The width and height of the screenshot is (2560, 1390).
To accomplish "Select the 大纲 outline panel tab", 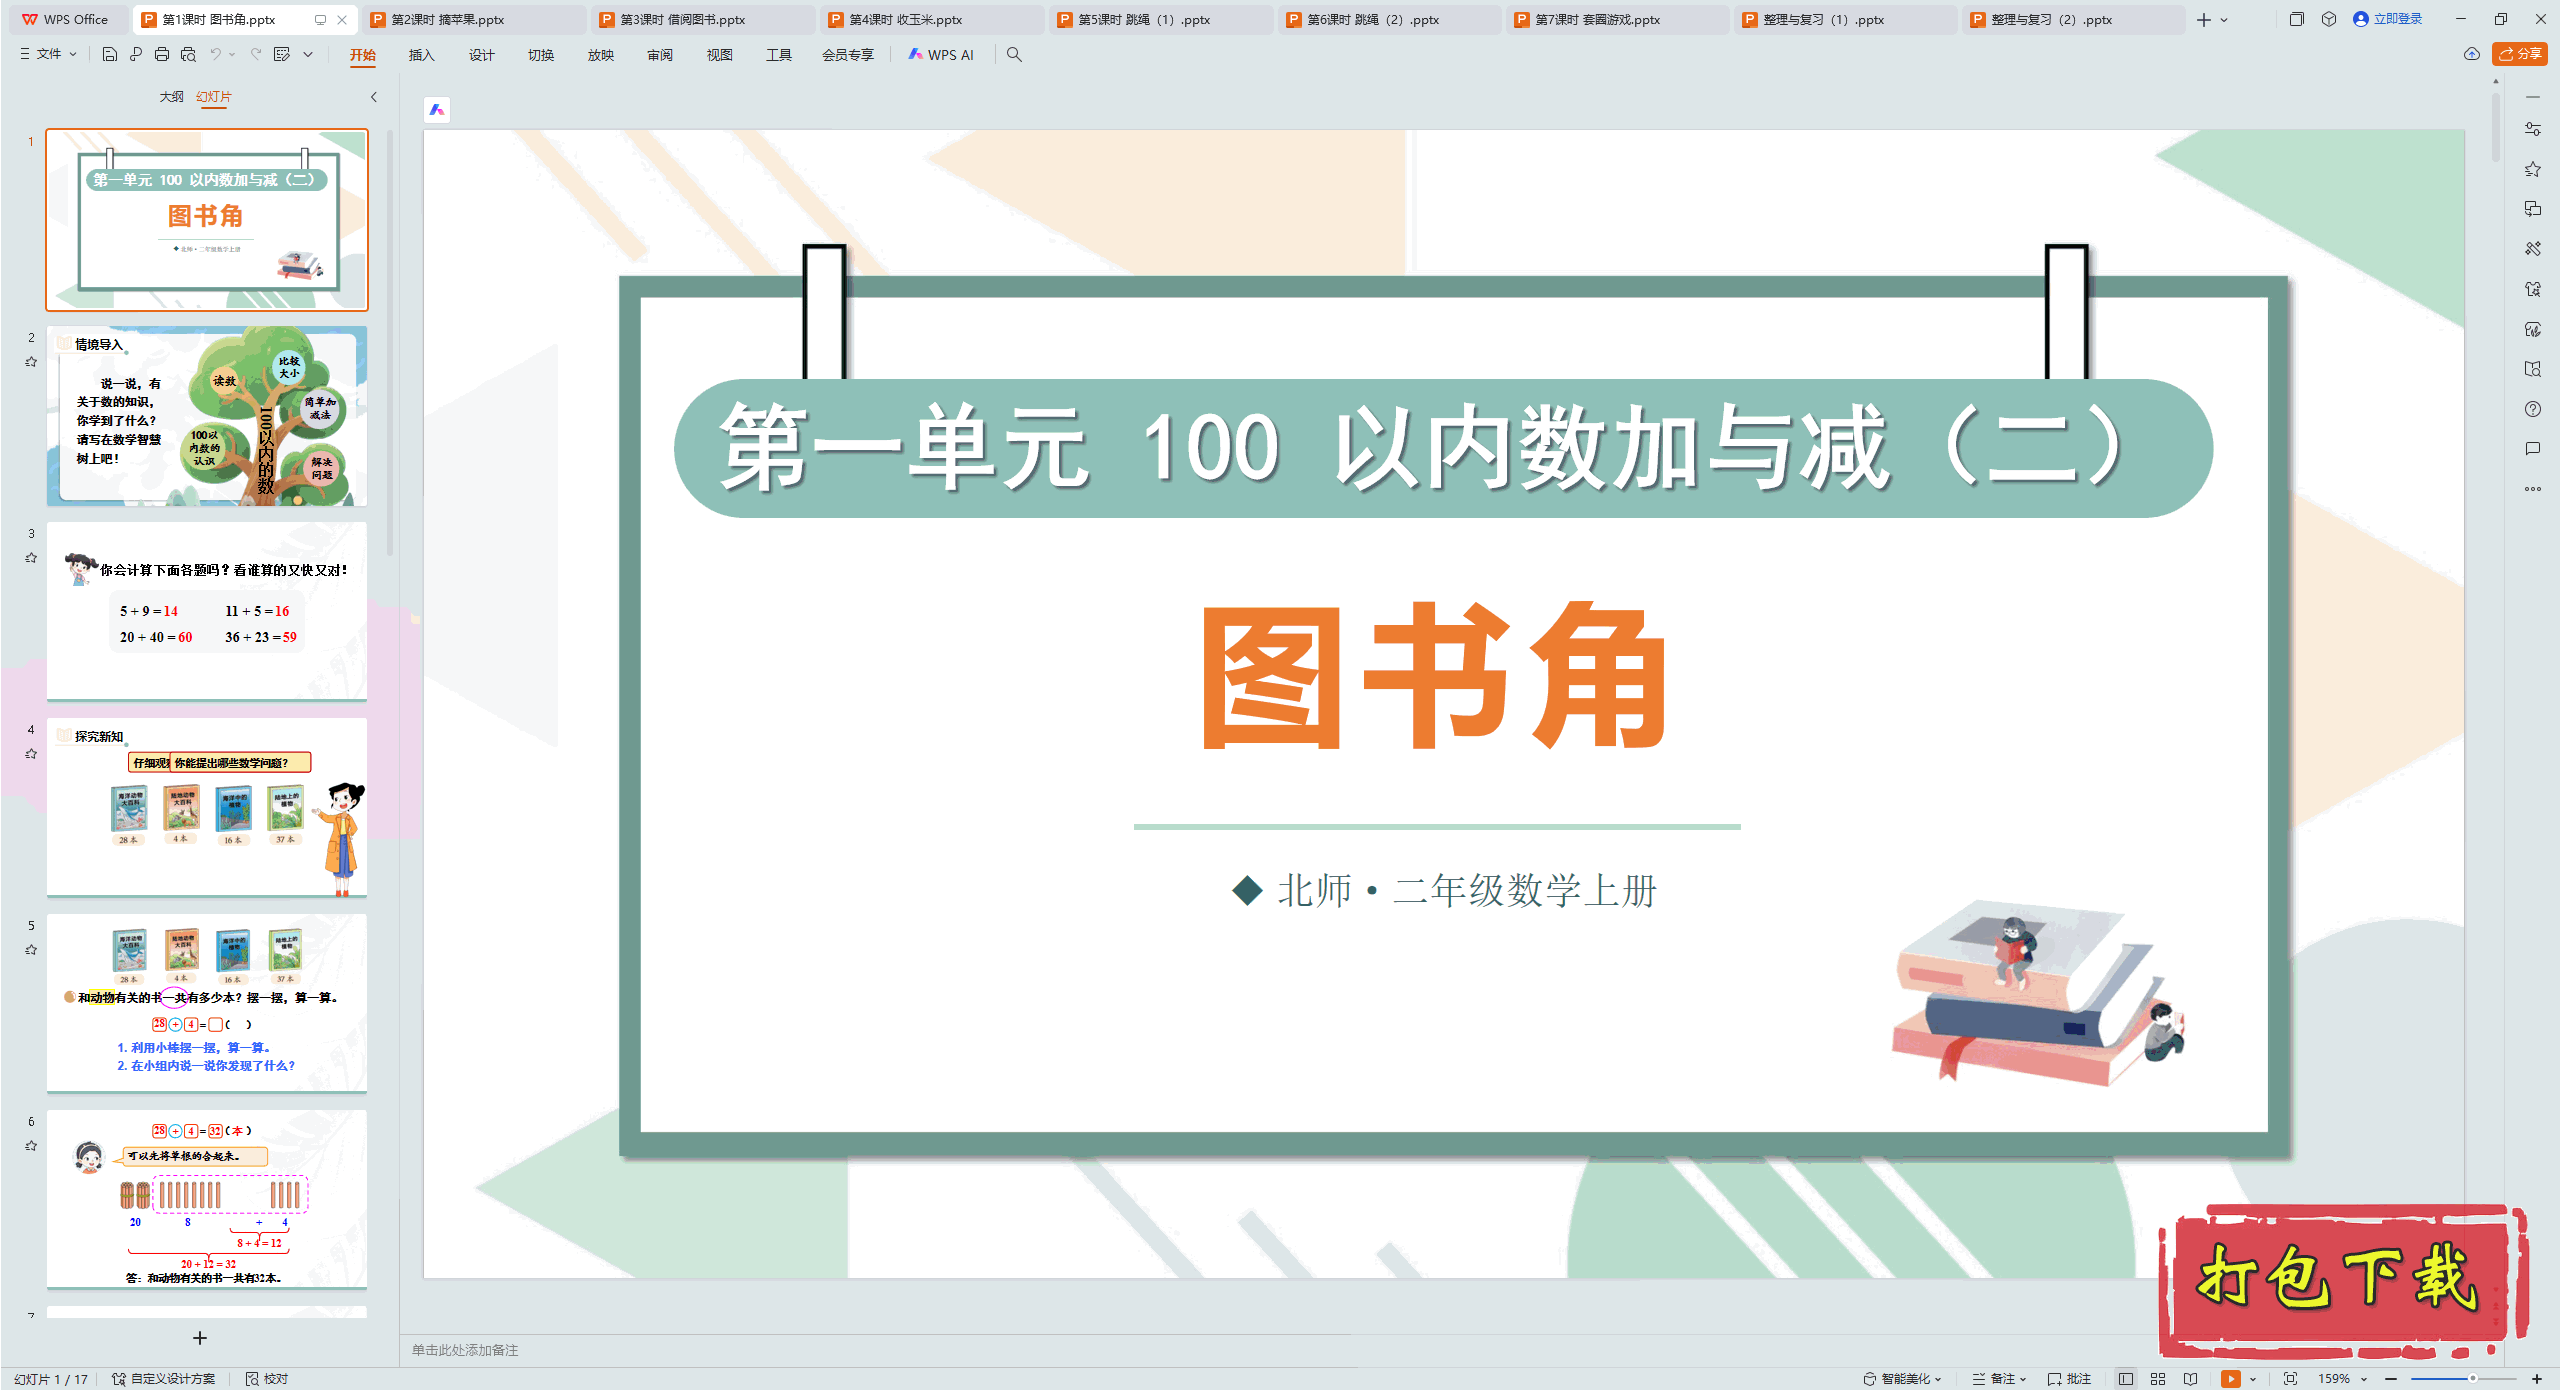I will tap(173, 97).
